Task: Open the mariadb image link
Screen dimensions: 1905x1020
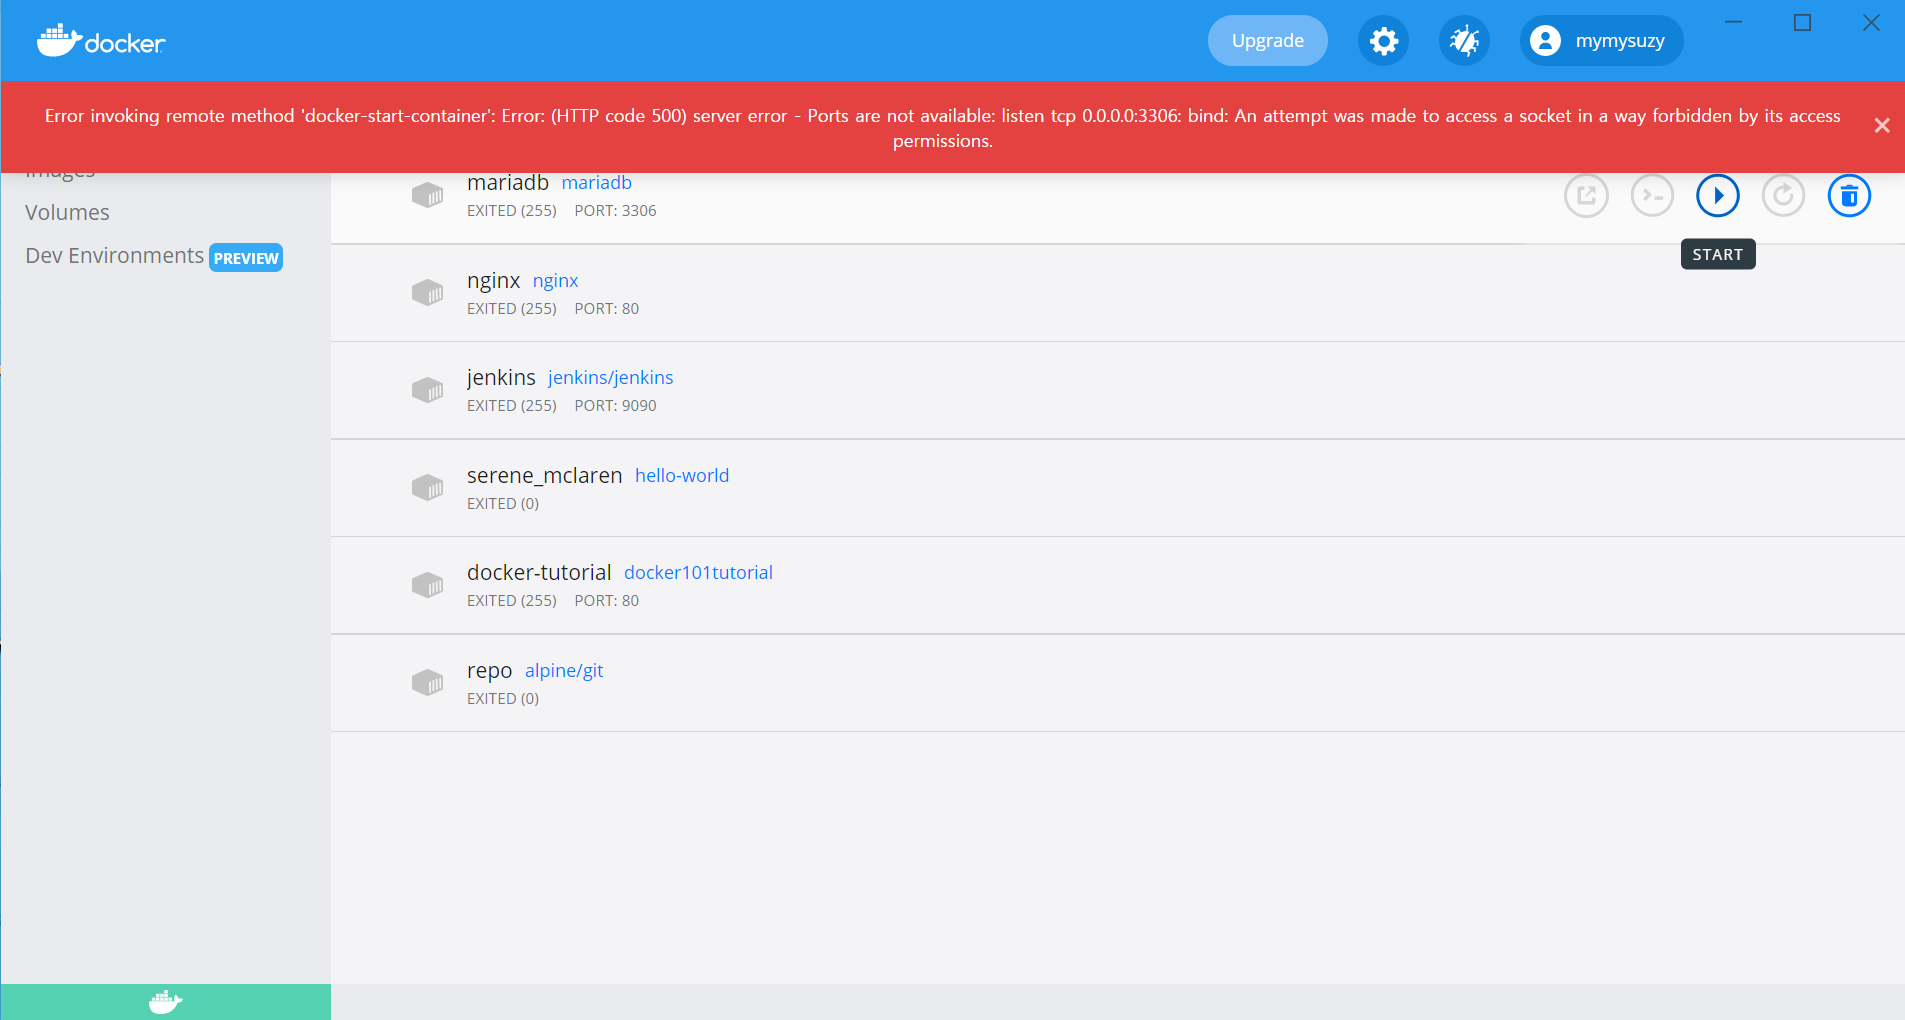Action: pos(596,183)
